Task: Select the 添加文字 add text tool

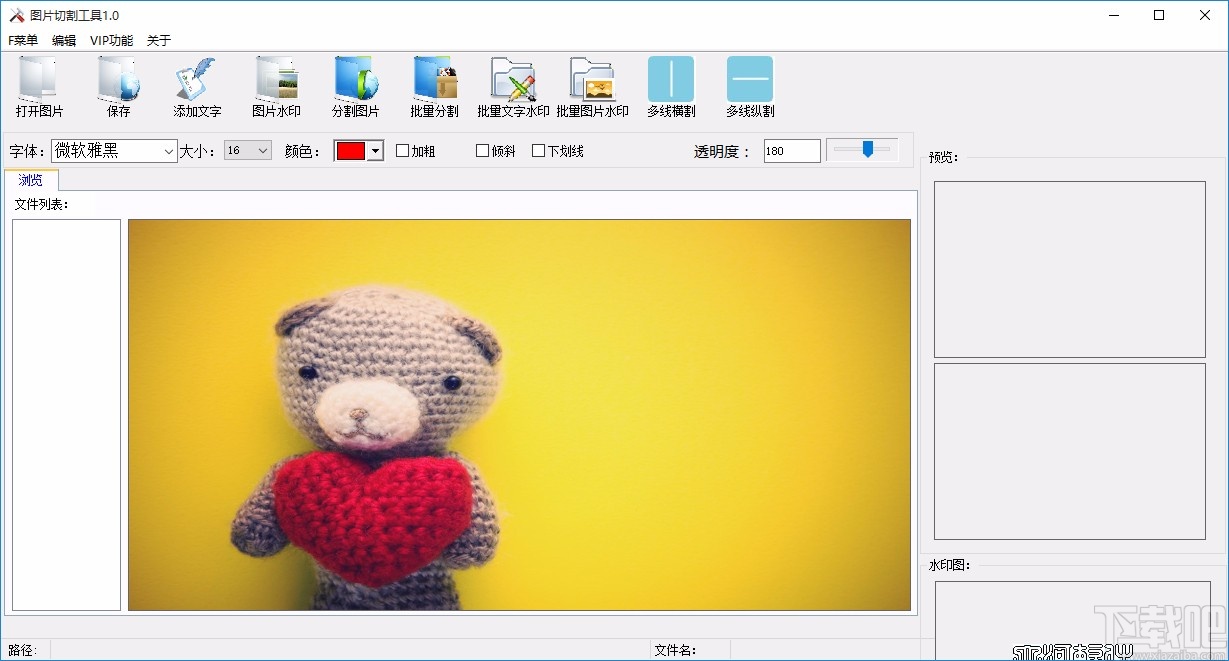Action: tap(197, 88)
